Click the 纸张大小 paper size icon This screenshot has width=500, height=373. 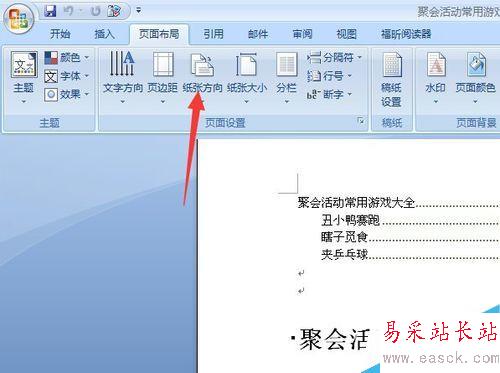click(246, 64)
